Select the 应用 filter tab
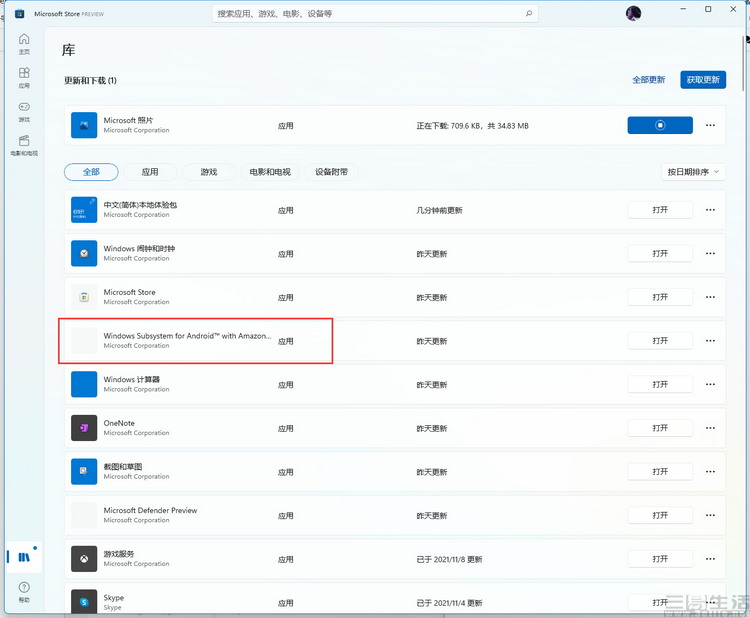The image size is (750, 618). 150,172
